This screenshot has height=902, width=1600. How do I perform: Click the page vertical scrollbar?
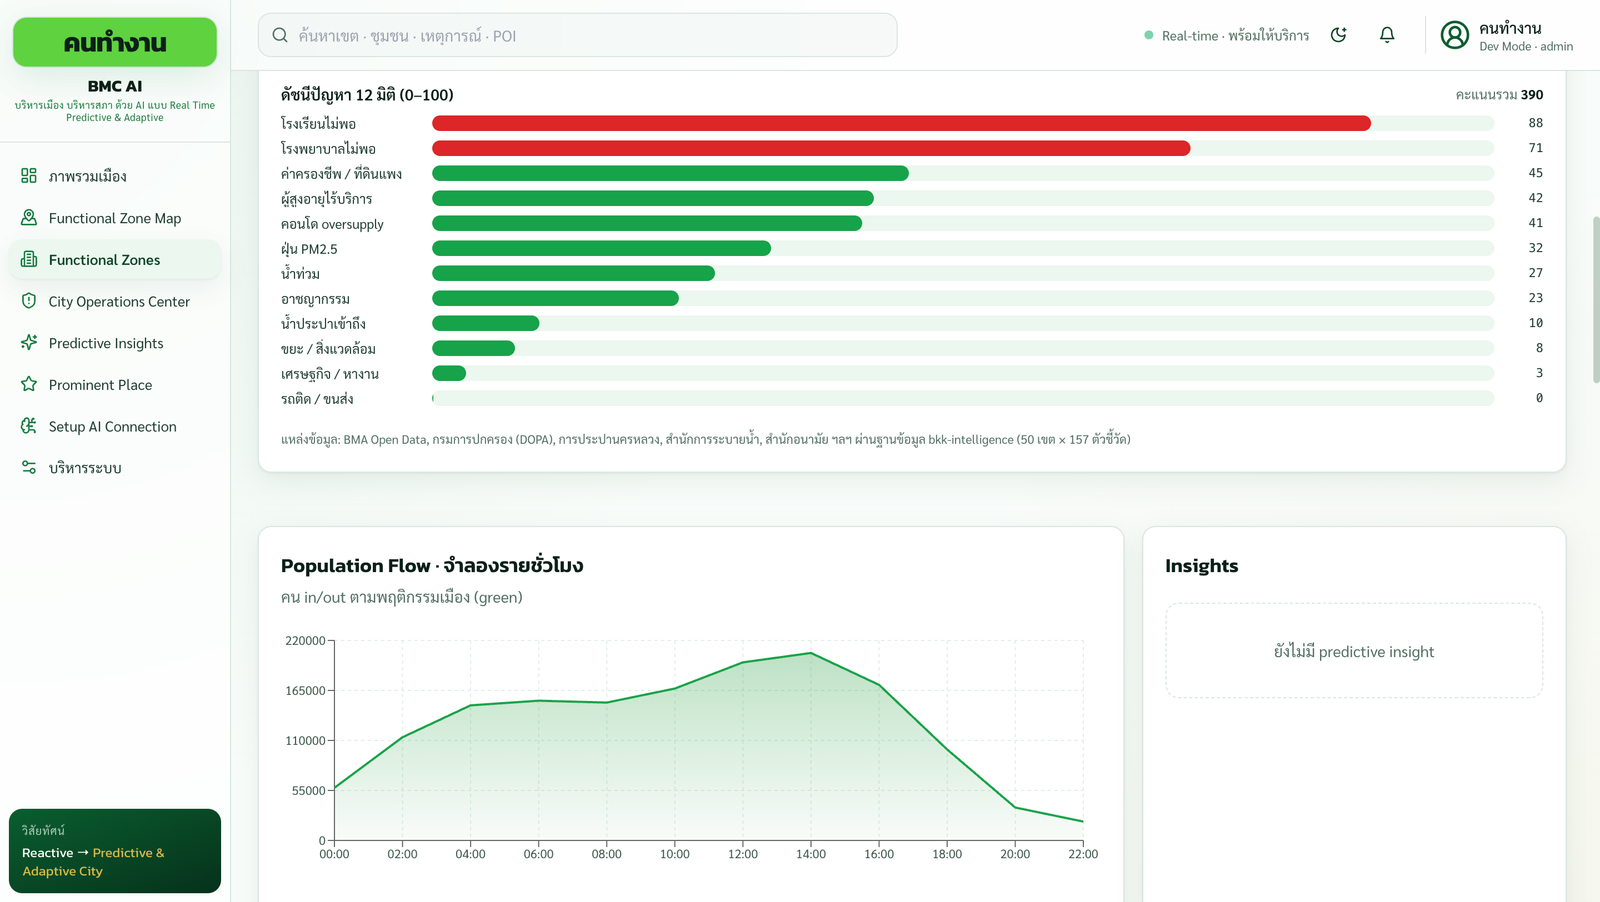coord(1596,298)
